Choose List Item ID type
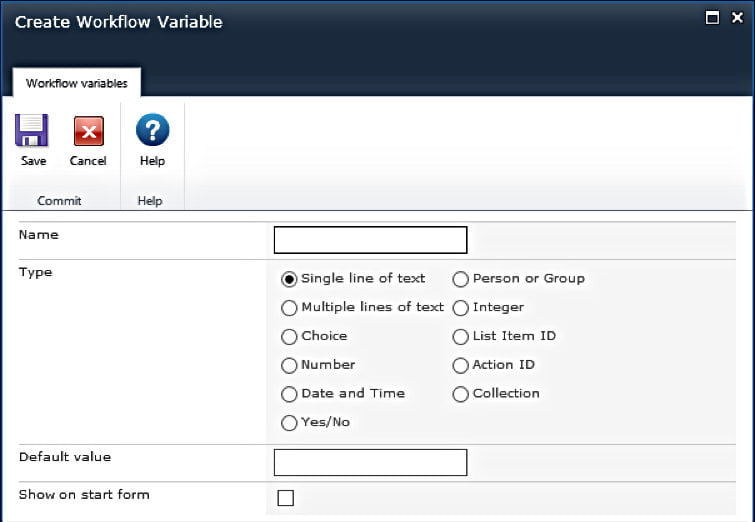 [x=460, y=337]
